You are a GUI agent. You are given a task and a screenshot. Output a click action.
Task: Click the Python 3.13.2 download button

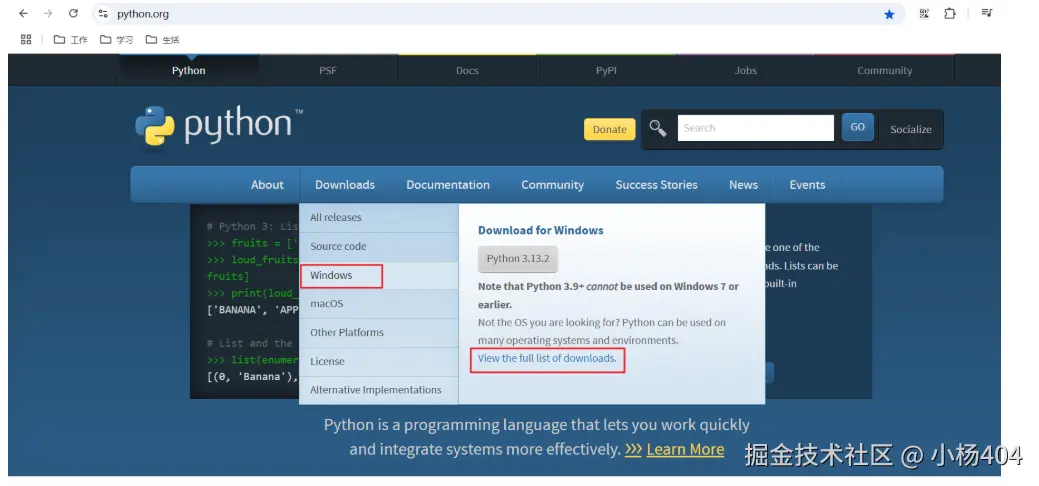518,259
